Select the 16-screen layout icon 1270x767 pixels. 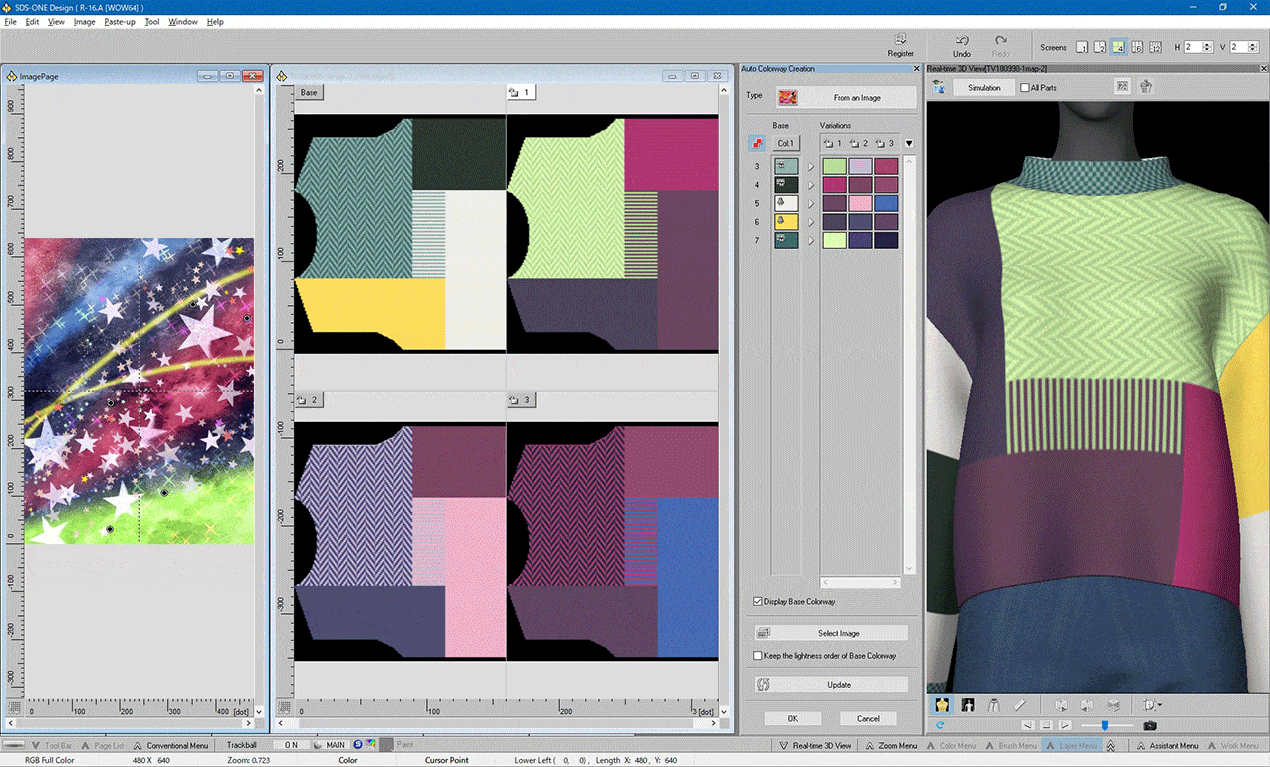[1155, 47]
